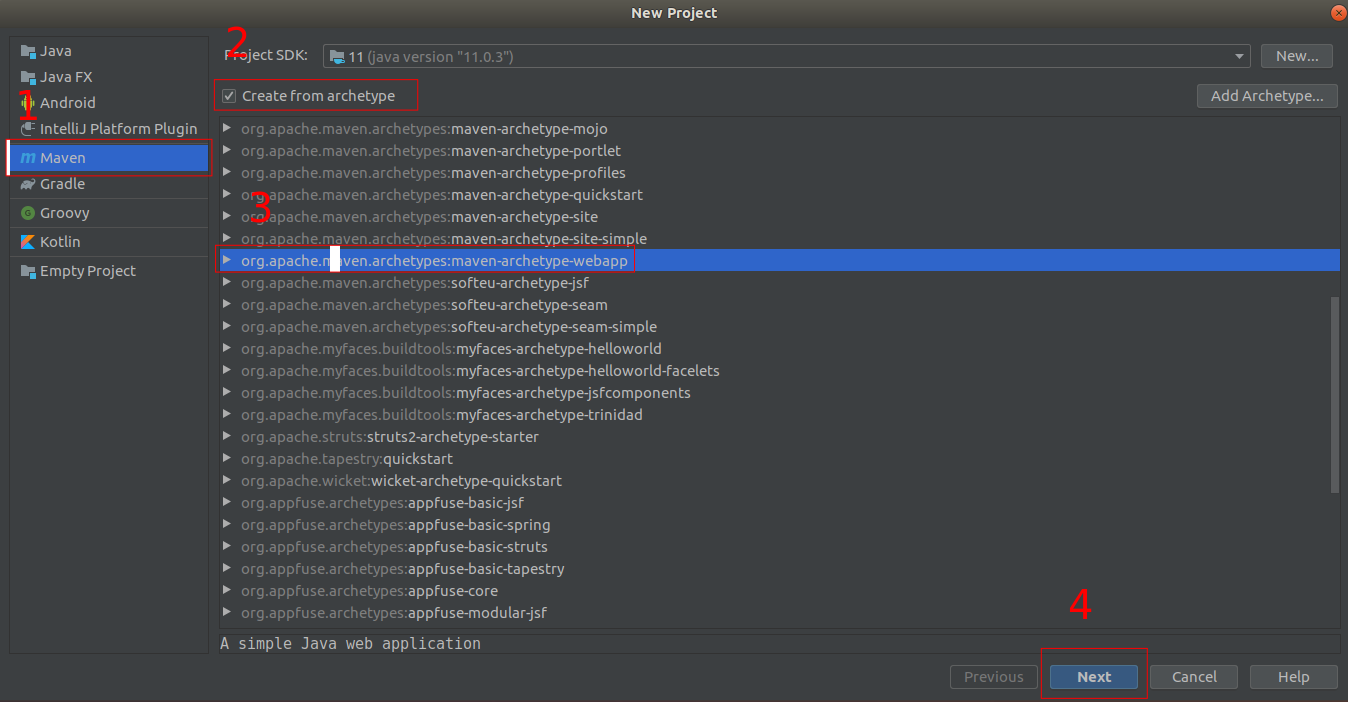Select appfuse-basic-tapestry row
The height and width of the screenshot is (702, 1348).
tap(780, 569)
